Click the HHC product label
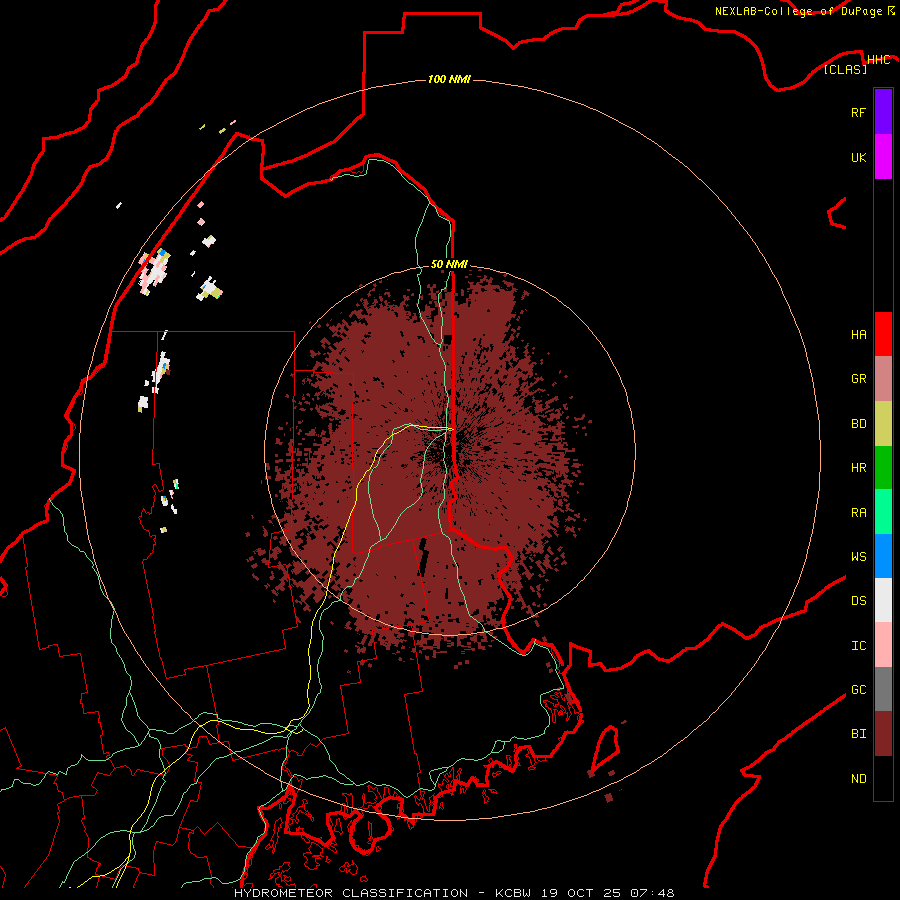 point(878,60)
